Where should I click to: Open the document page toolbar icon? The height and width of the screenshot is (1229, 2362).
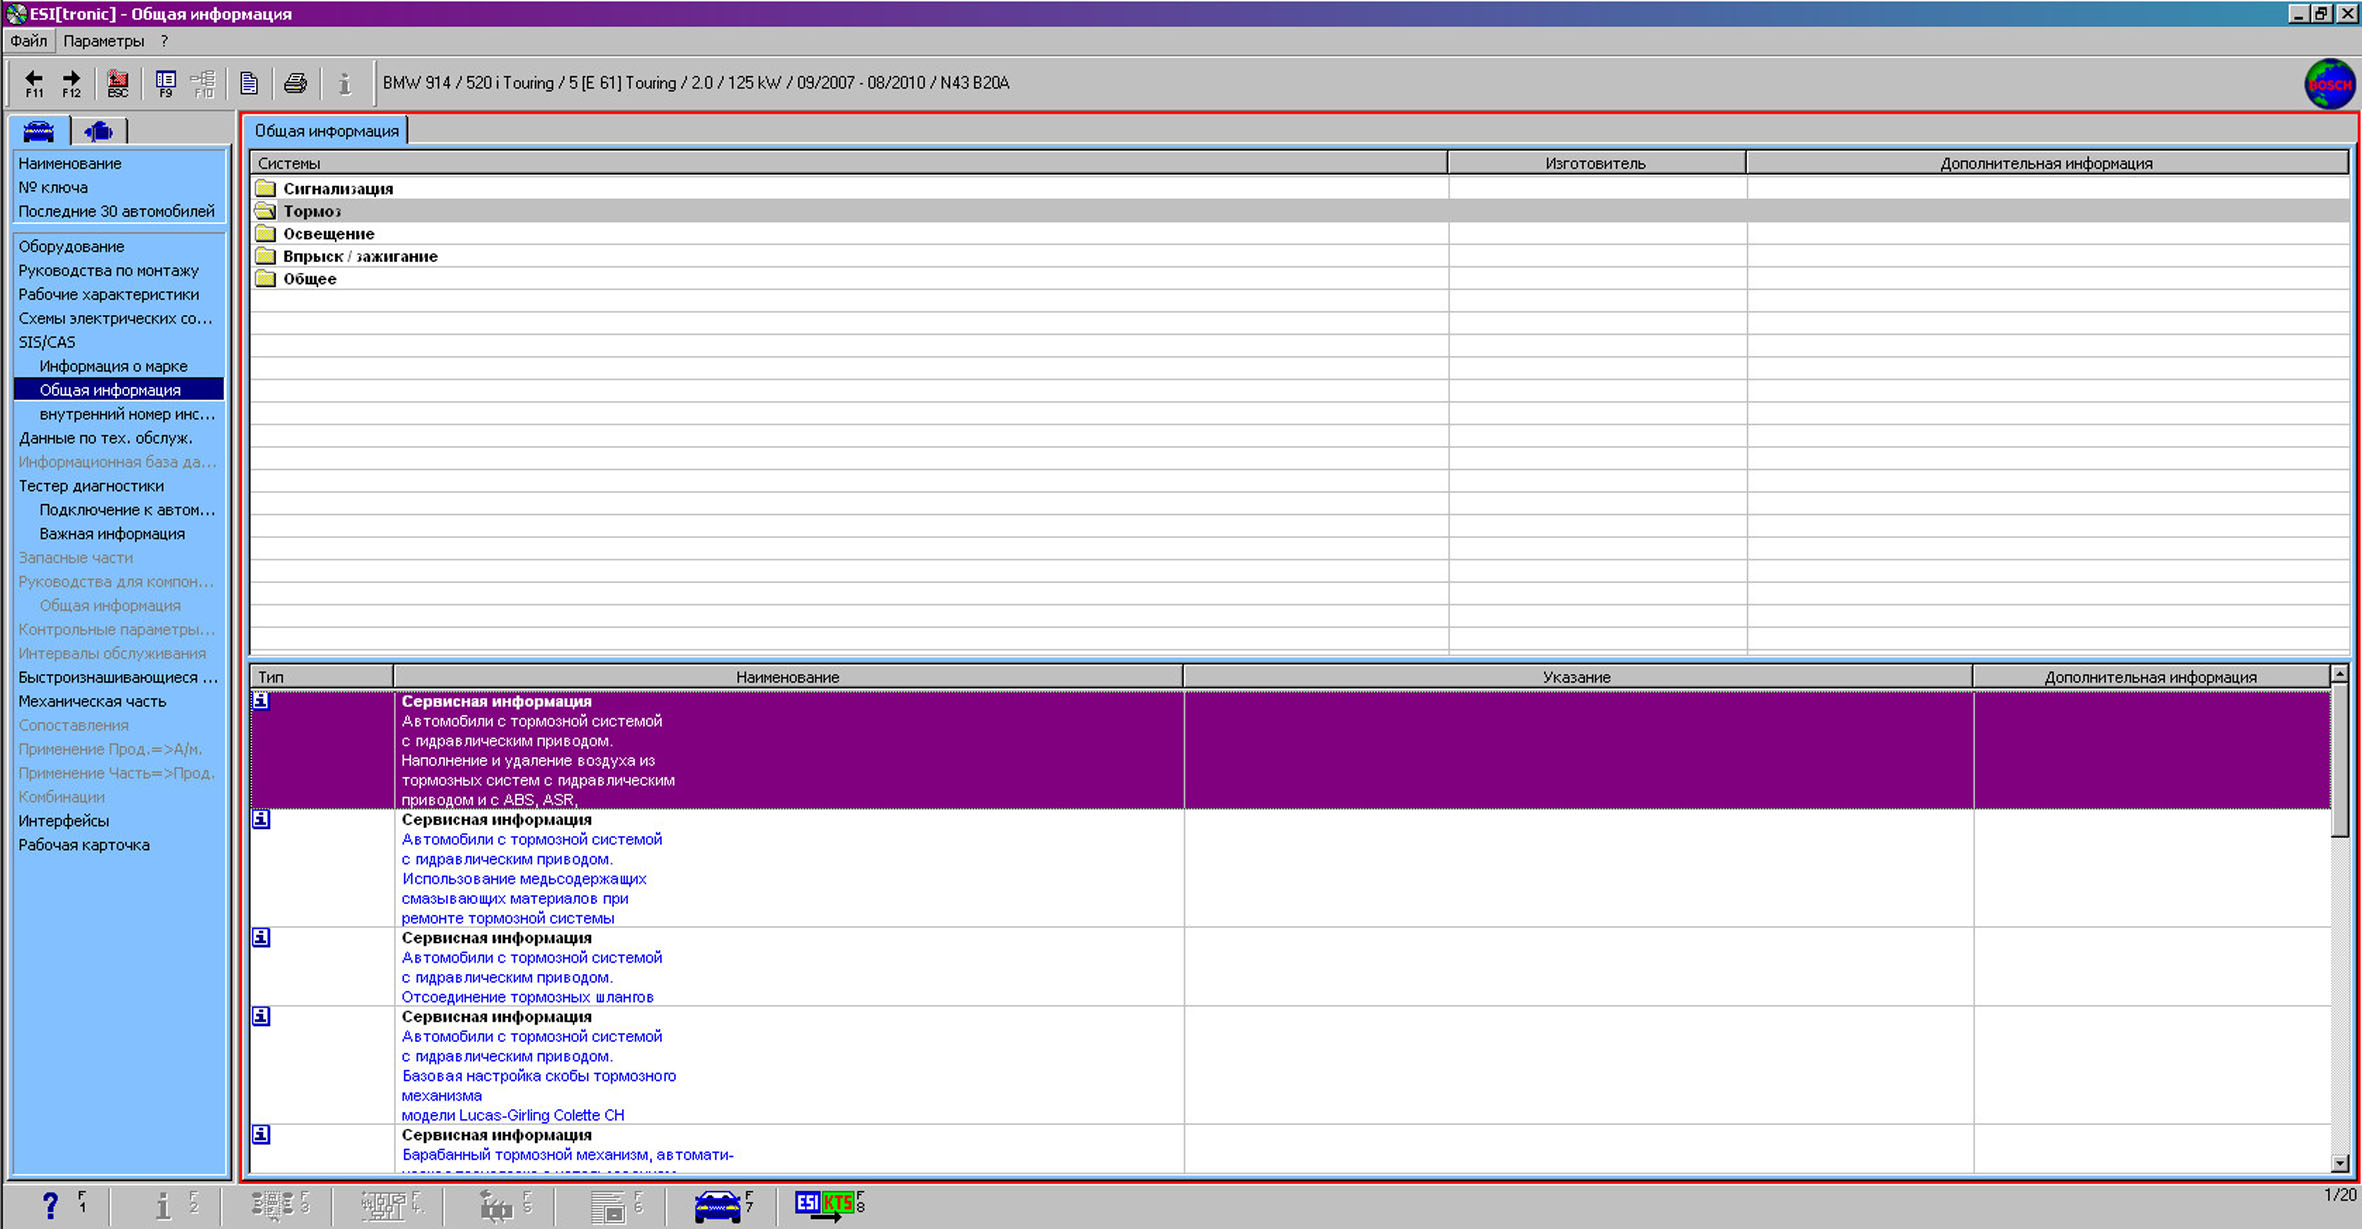point(249,83)
